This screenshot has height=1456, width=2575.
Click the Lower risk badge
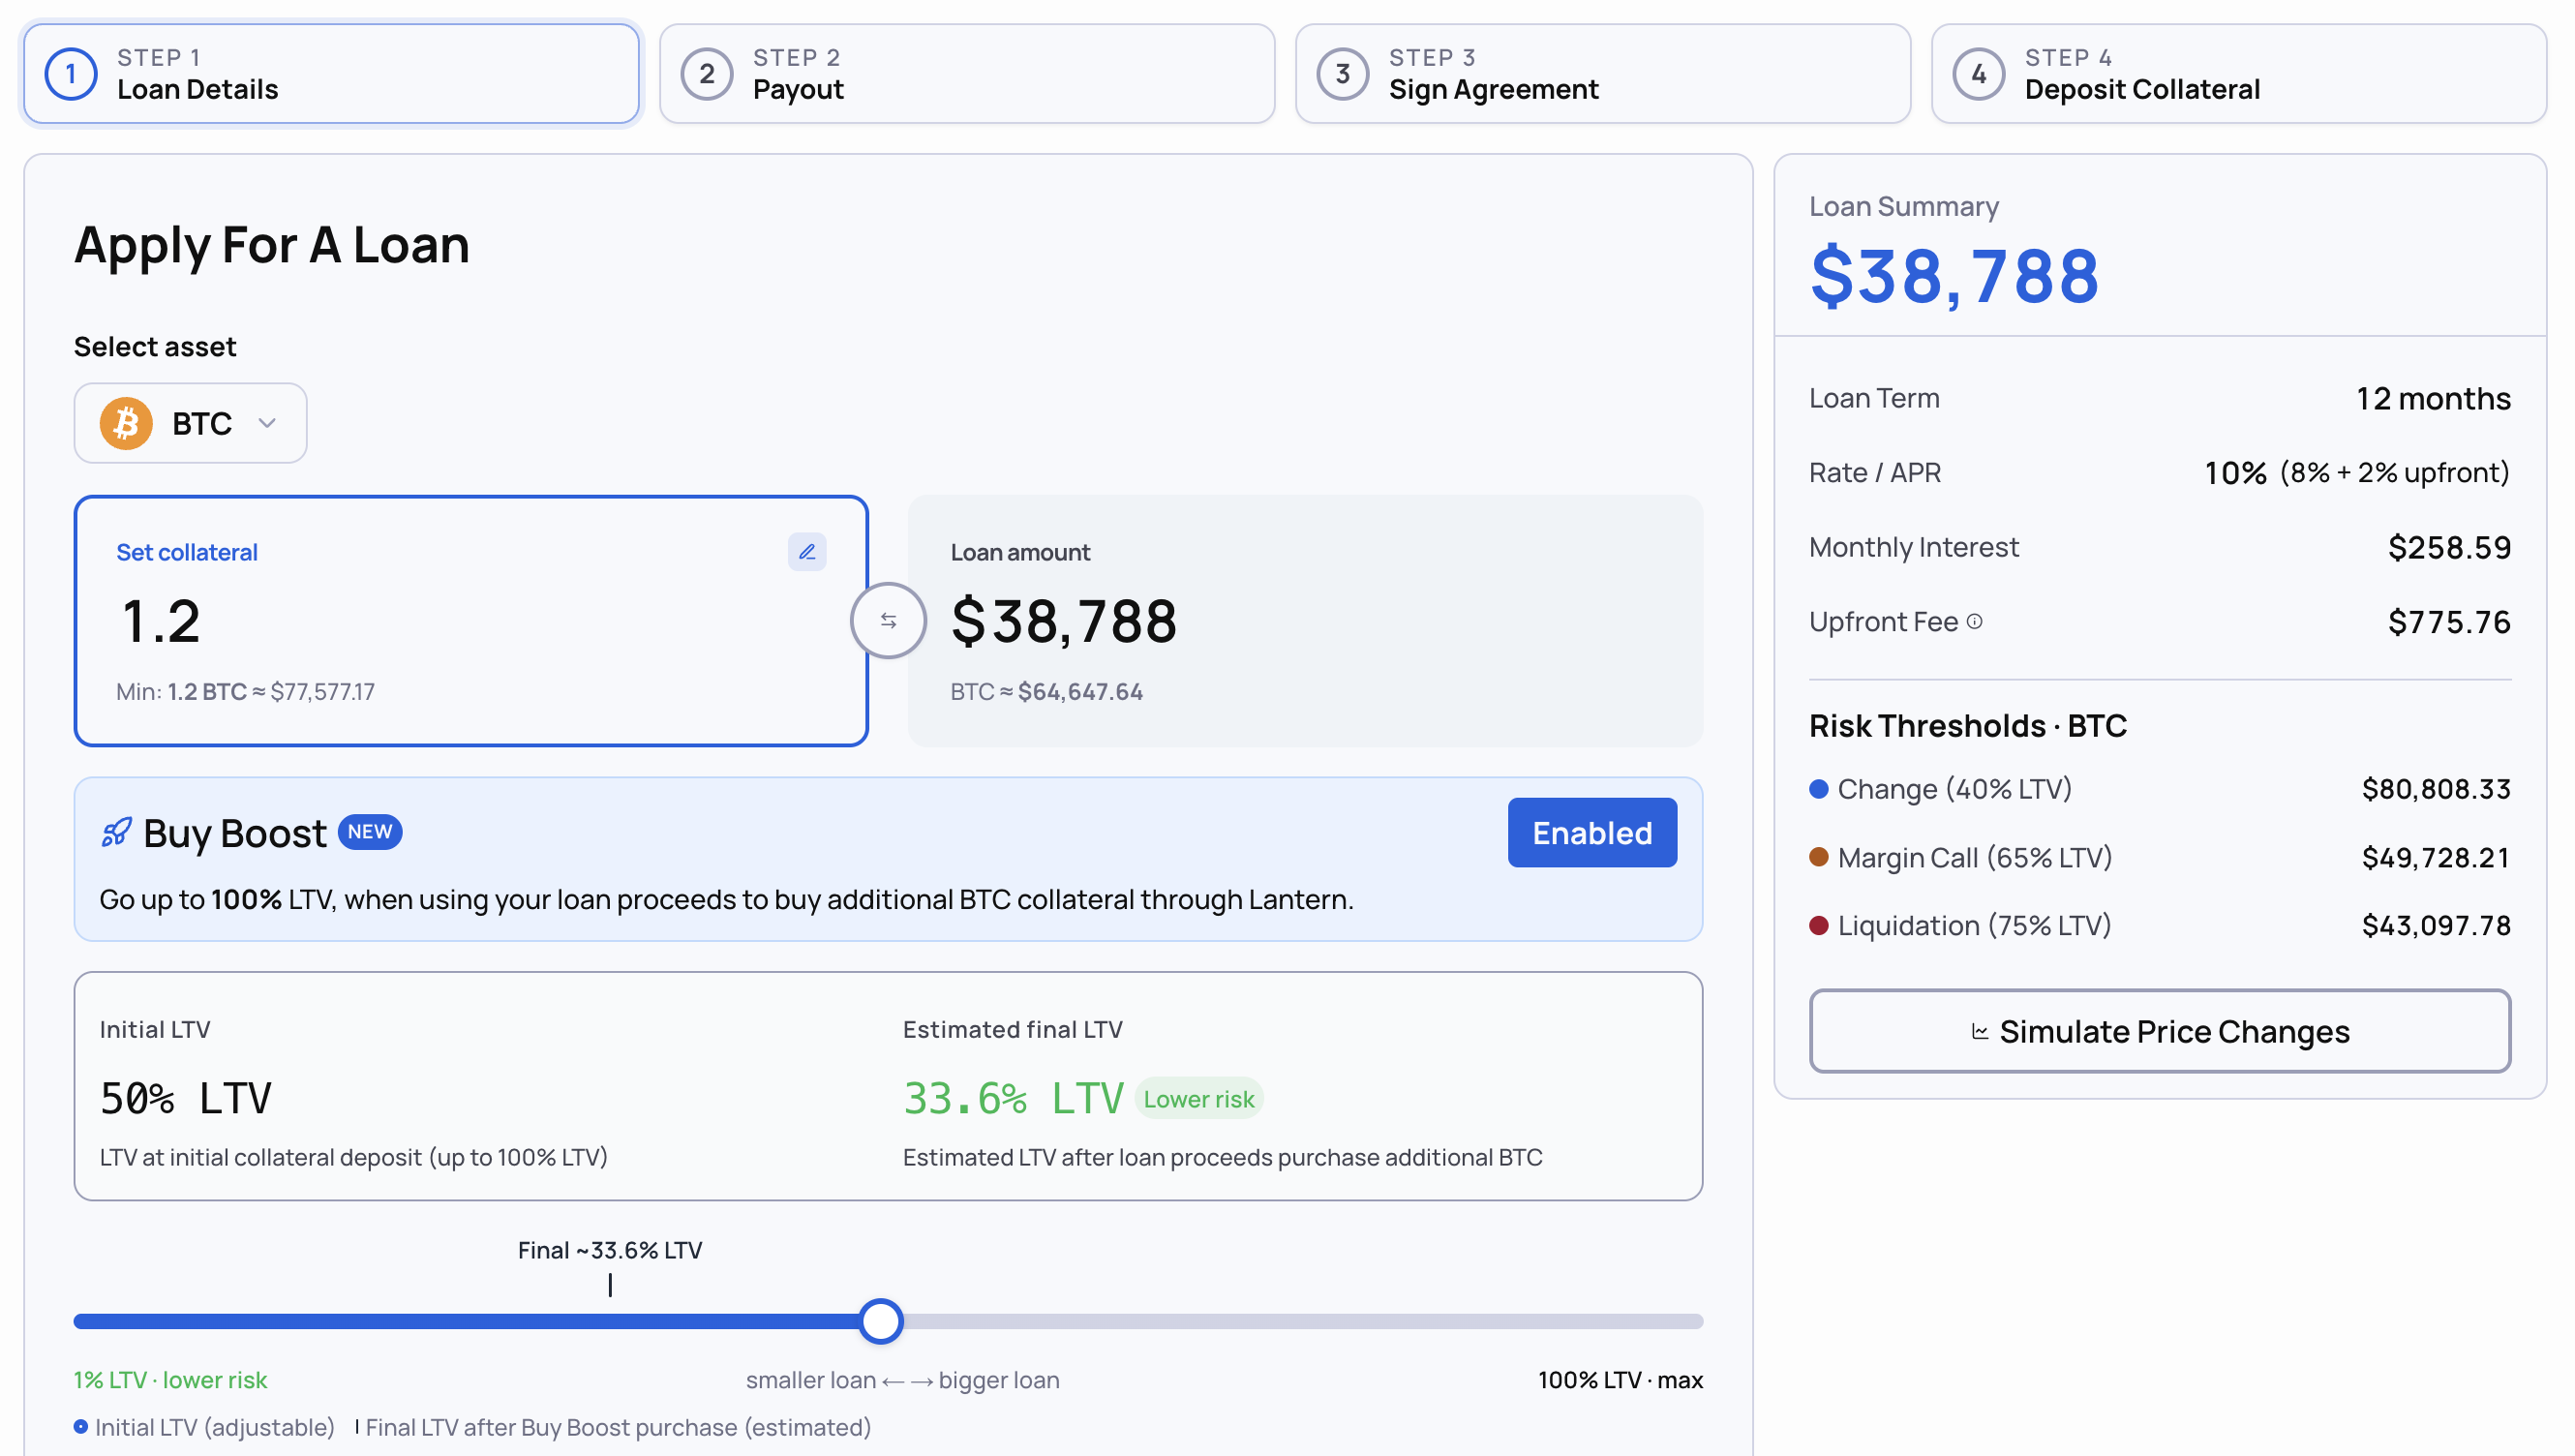tap(1198, 1099)
